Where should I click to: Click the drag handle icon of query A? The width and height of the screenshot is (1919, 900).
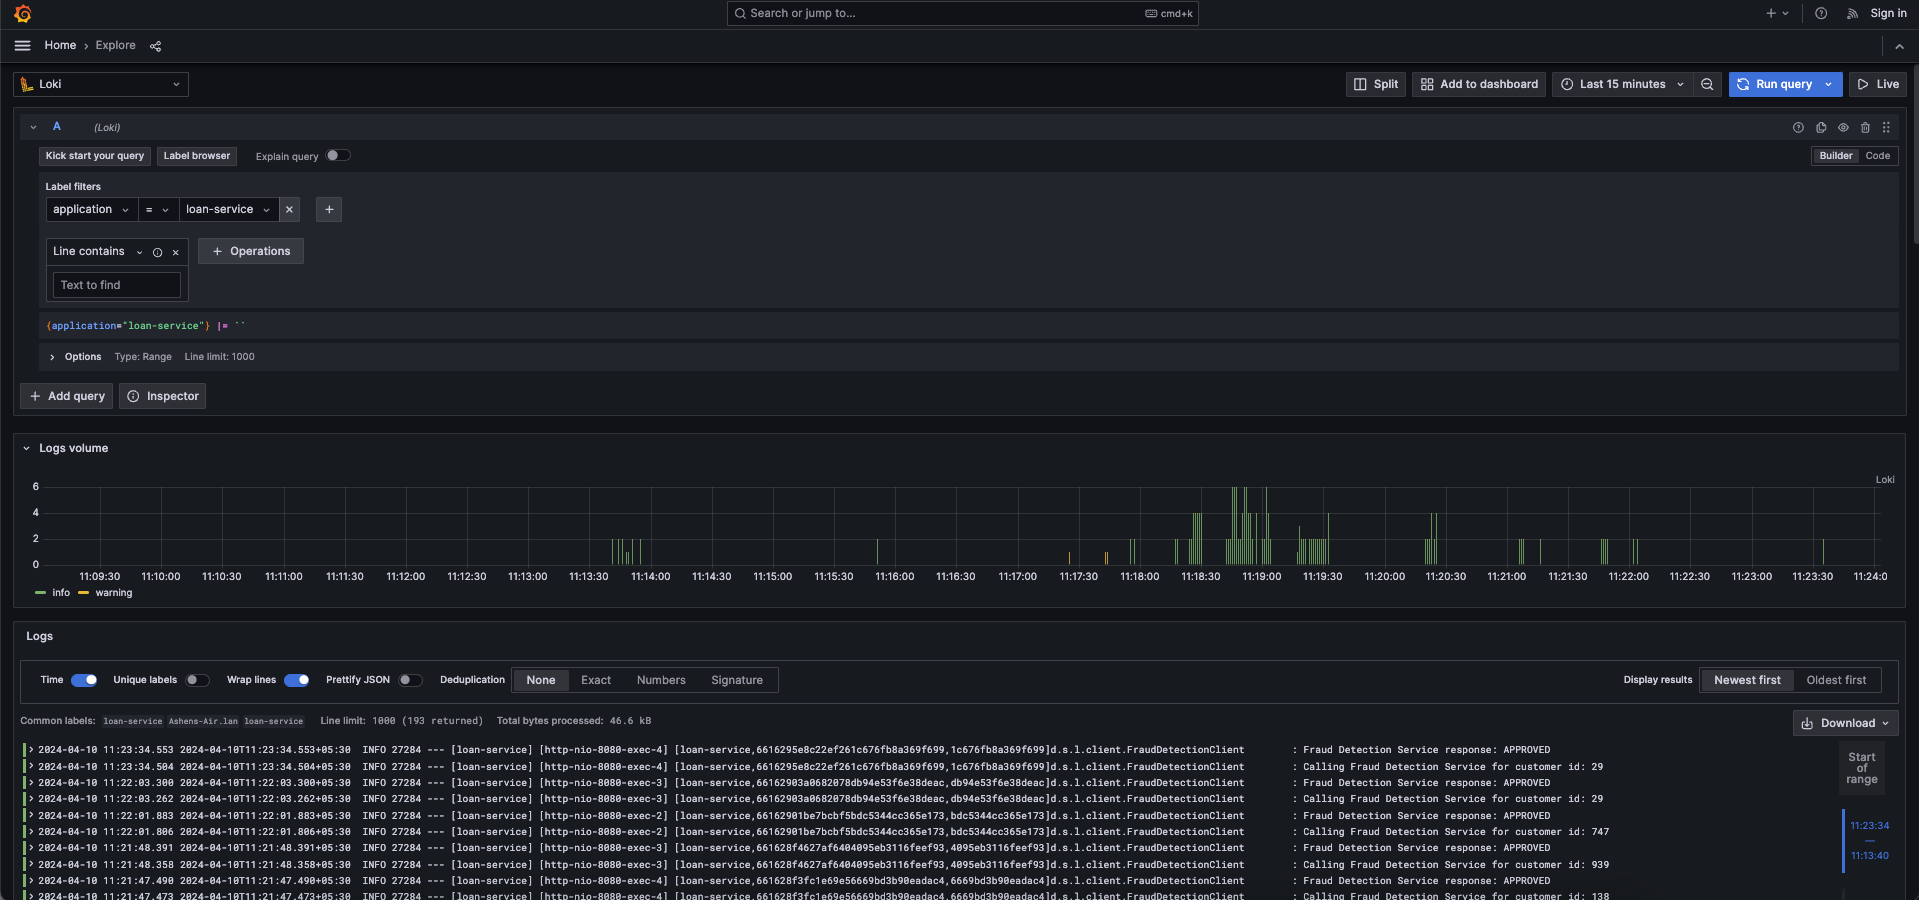1886,127
